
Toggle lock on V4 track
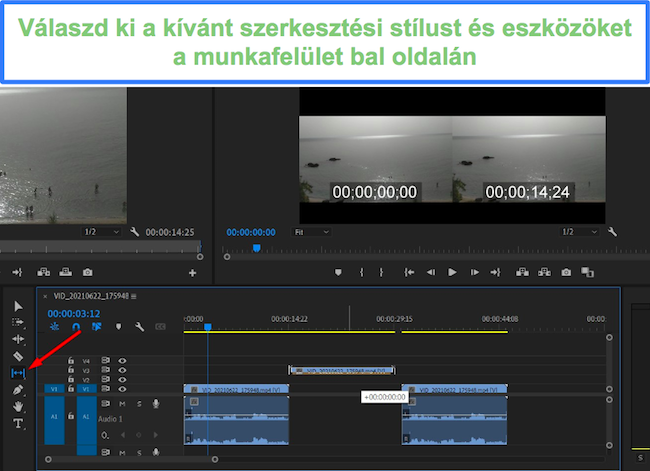(71, 360)
